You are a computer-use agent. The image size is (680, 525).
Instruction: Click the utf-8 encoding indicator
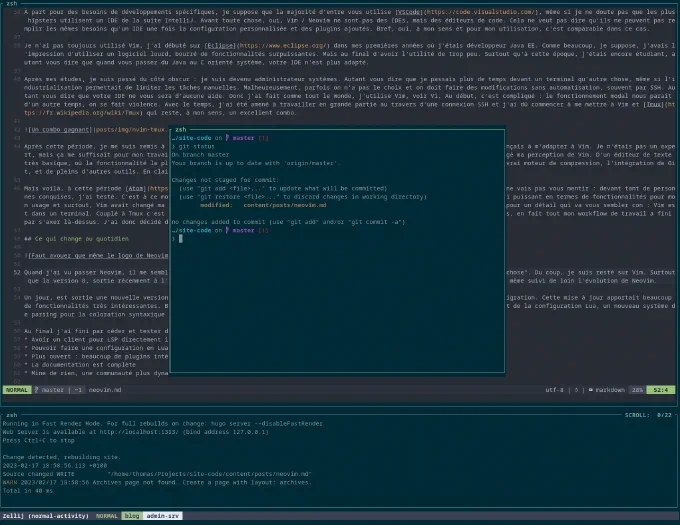(x=554, y=390)
